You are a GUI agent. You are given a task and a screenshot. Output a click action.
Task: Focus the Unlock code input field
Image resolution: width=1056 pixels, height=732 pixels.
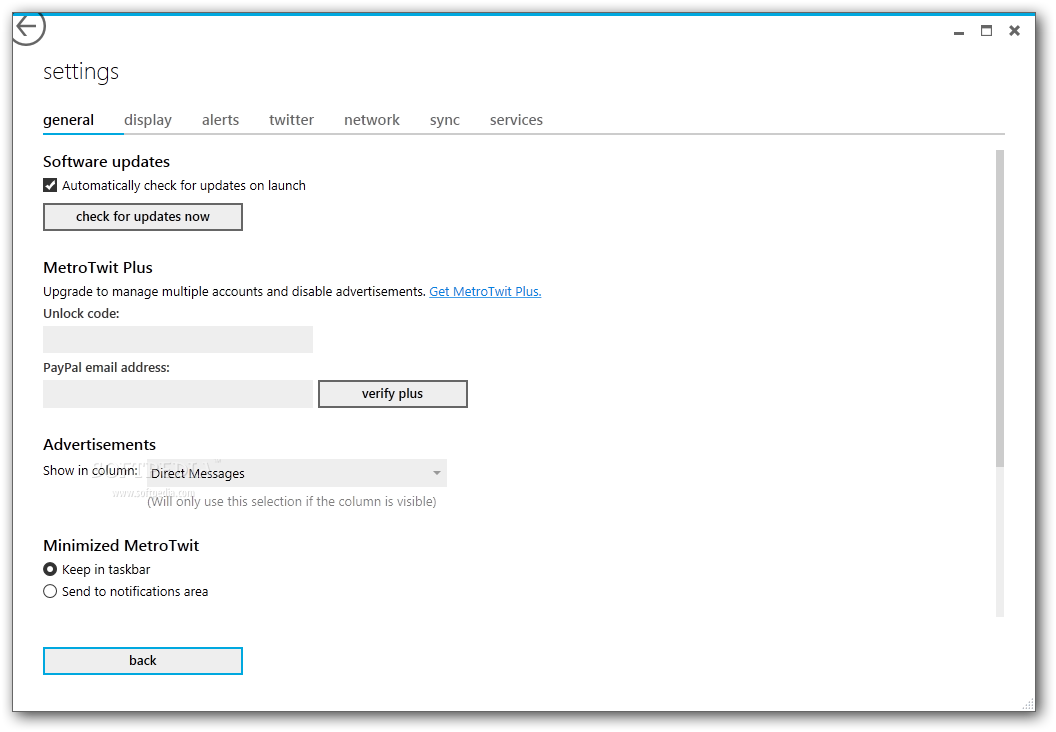pos(178,339)
